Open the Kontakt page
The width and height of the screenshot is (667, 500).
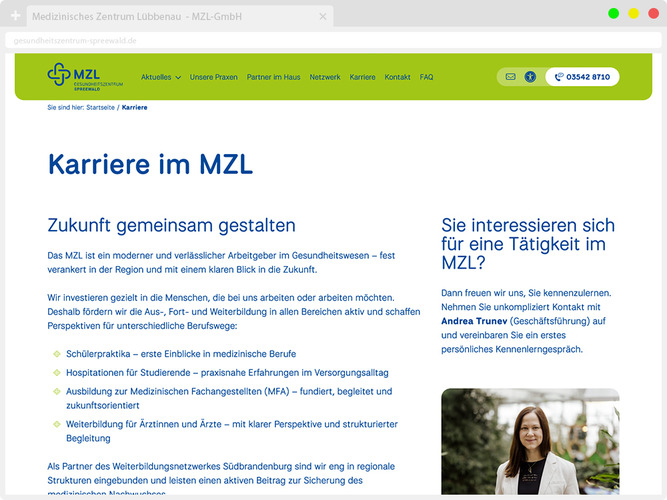click(397, 77)
